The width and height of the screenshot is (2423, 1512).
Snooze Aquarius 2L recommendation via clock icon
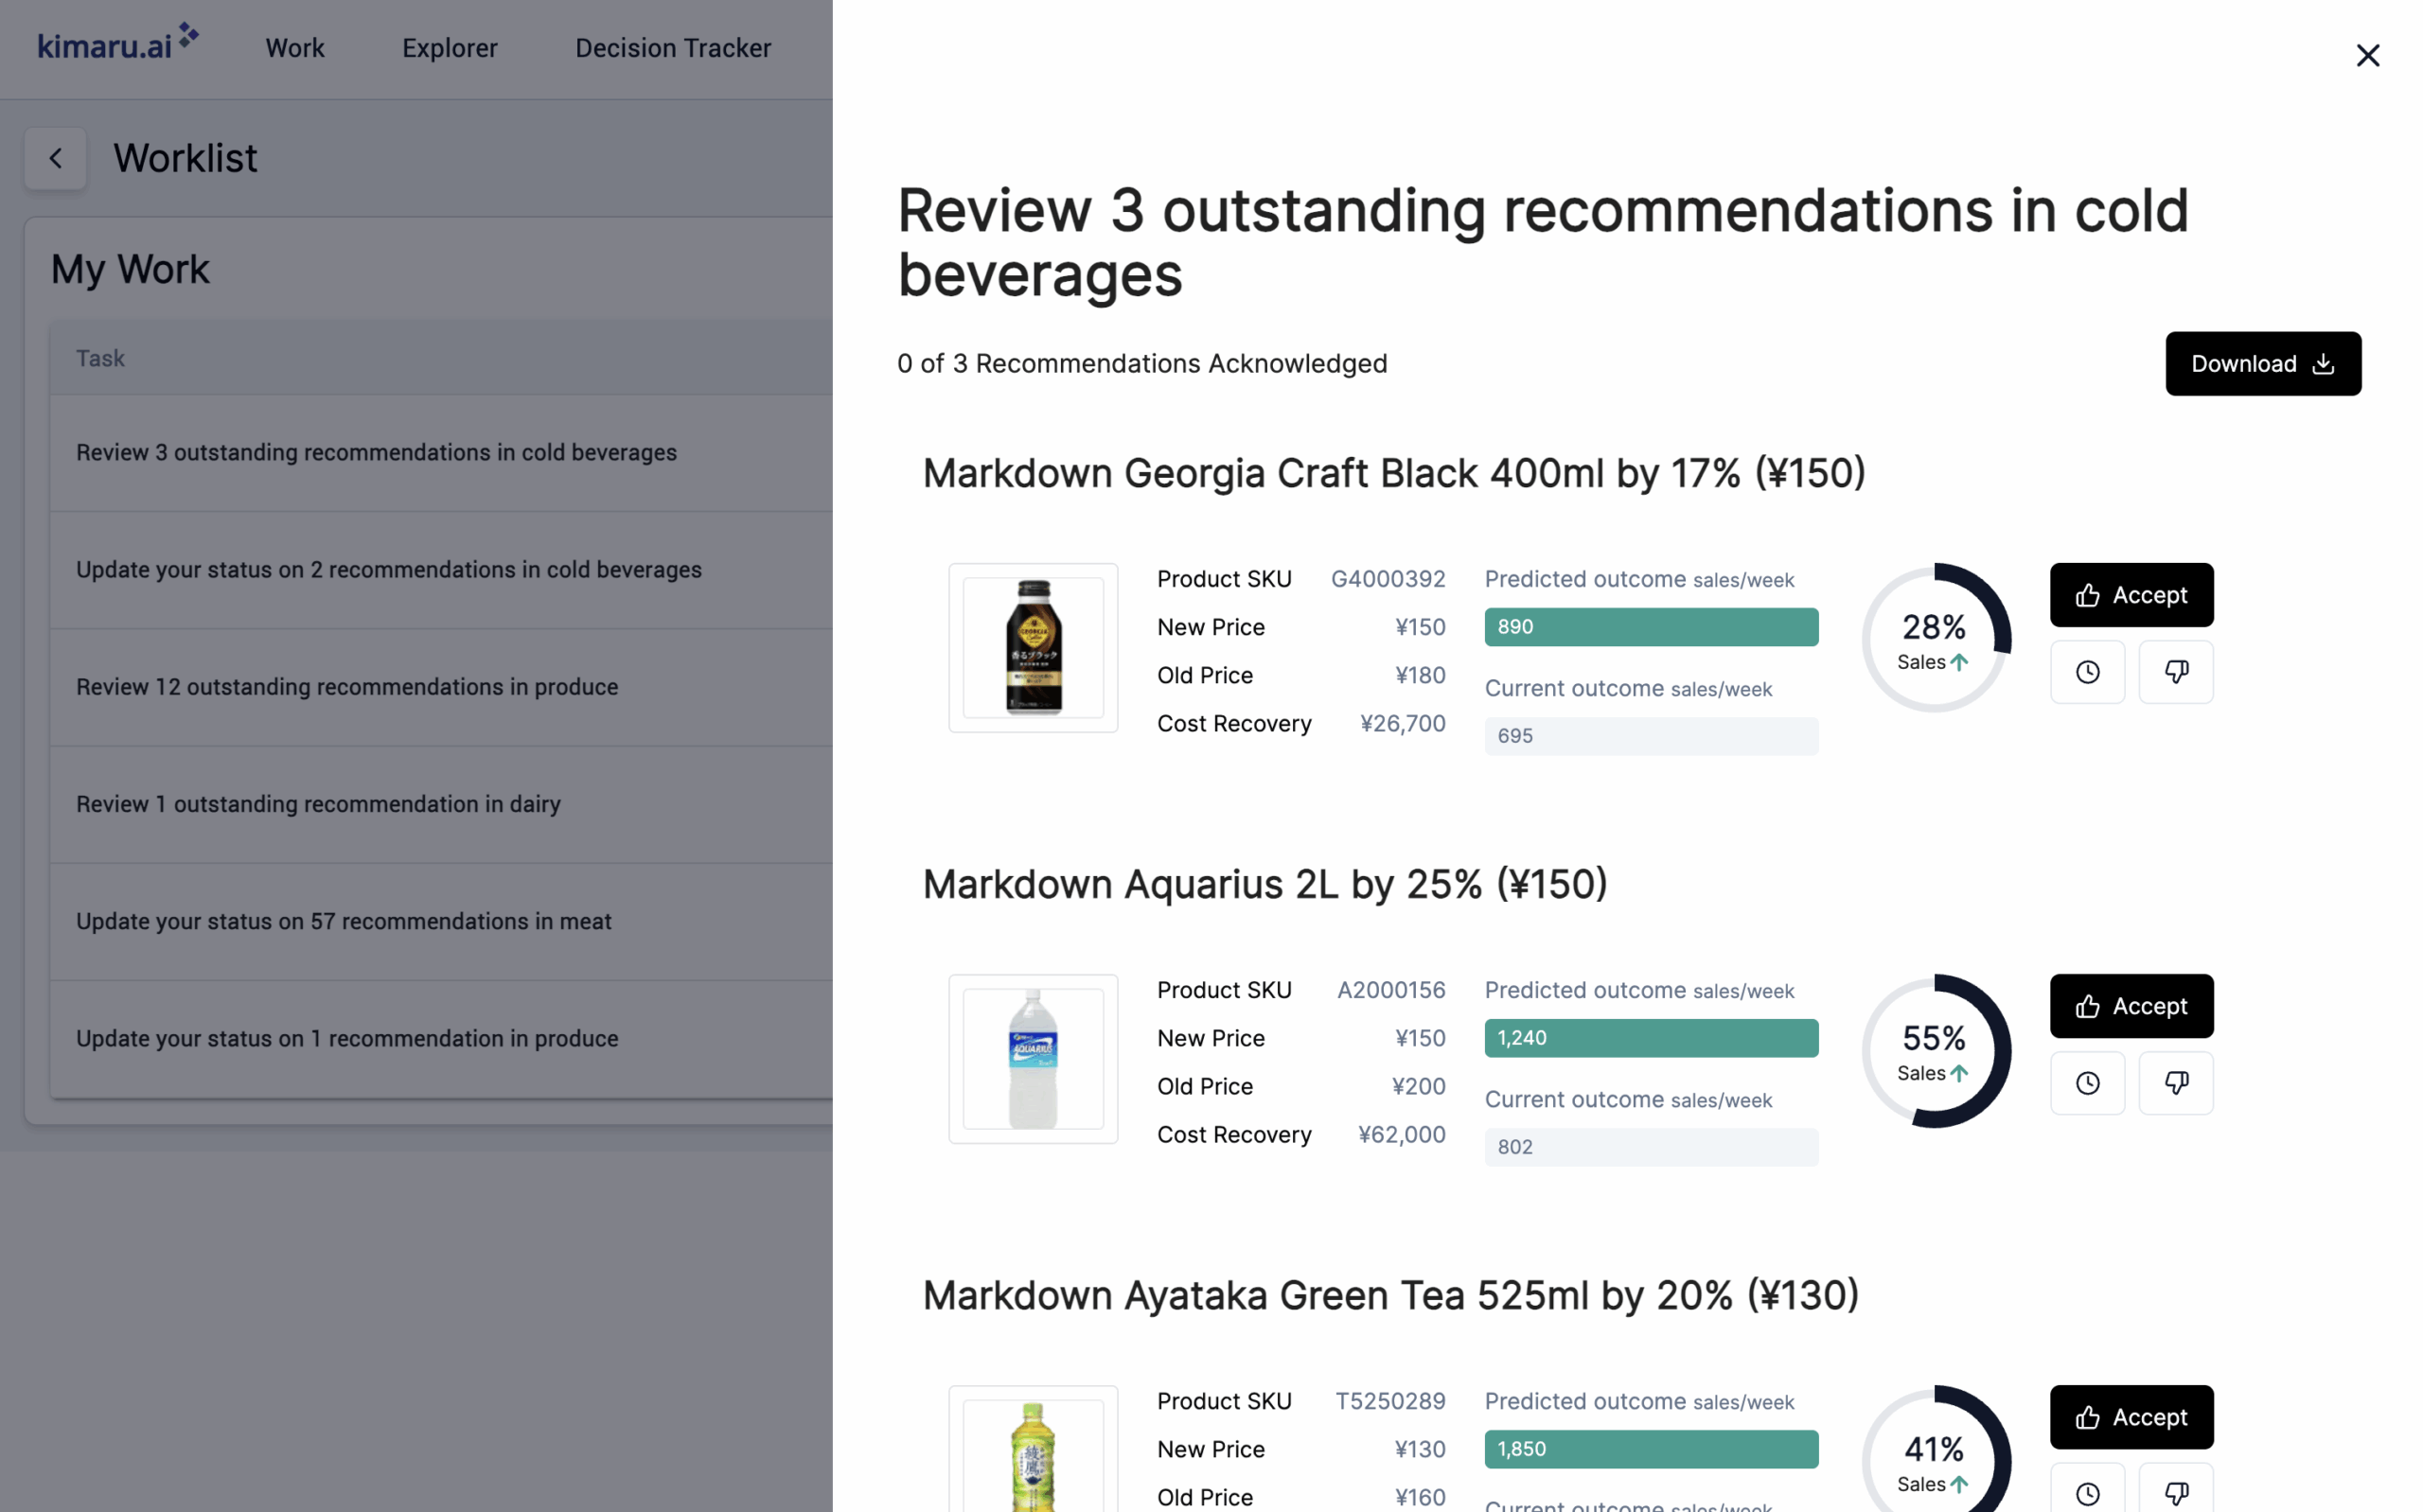coord(2087,1083)
